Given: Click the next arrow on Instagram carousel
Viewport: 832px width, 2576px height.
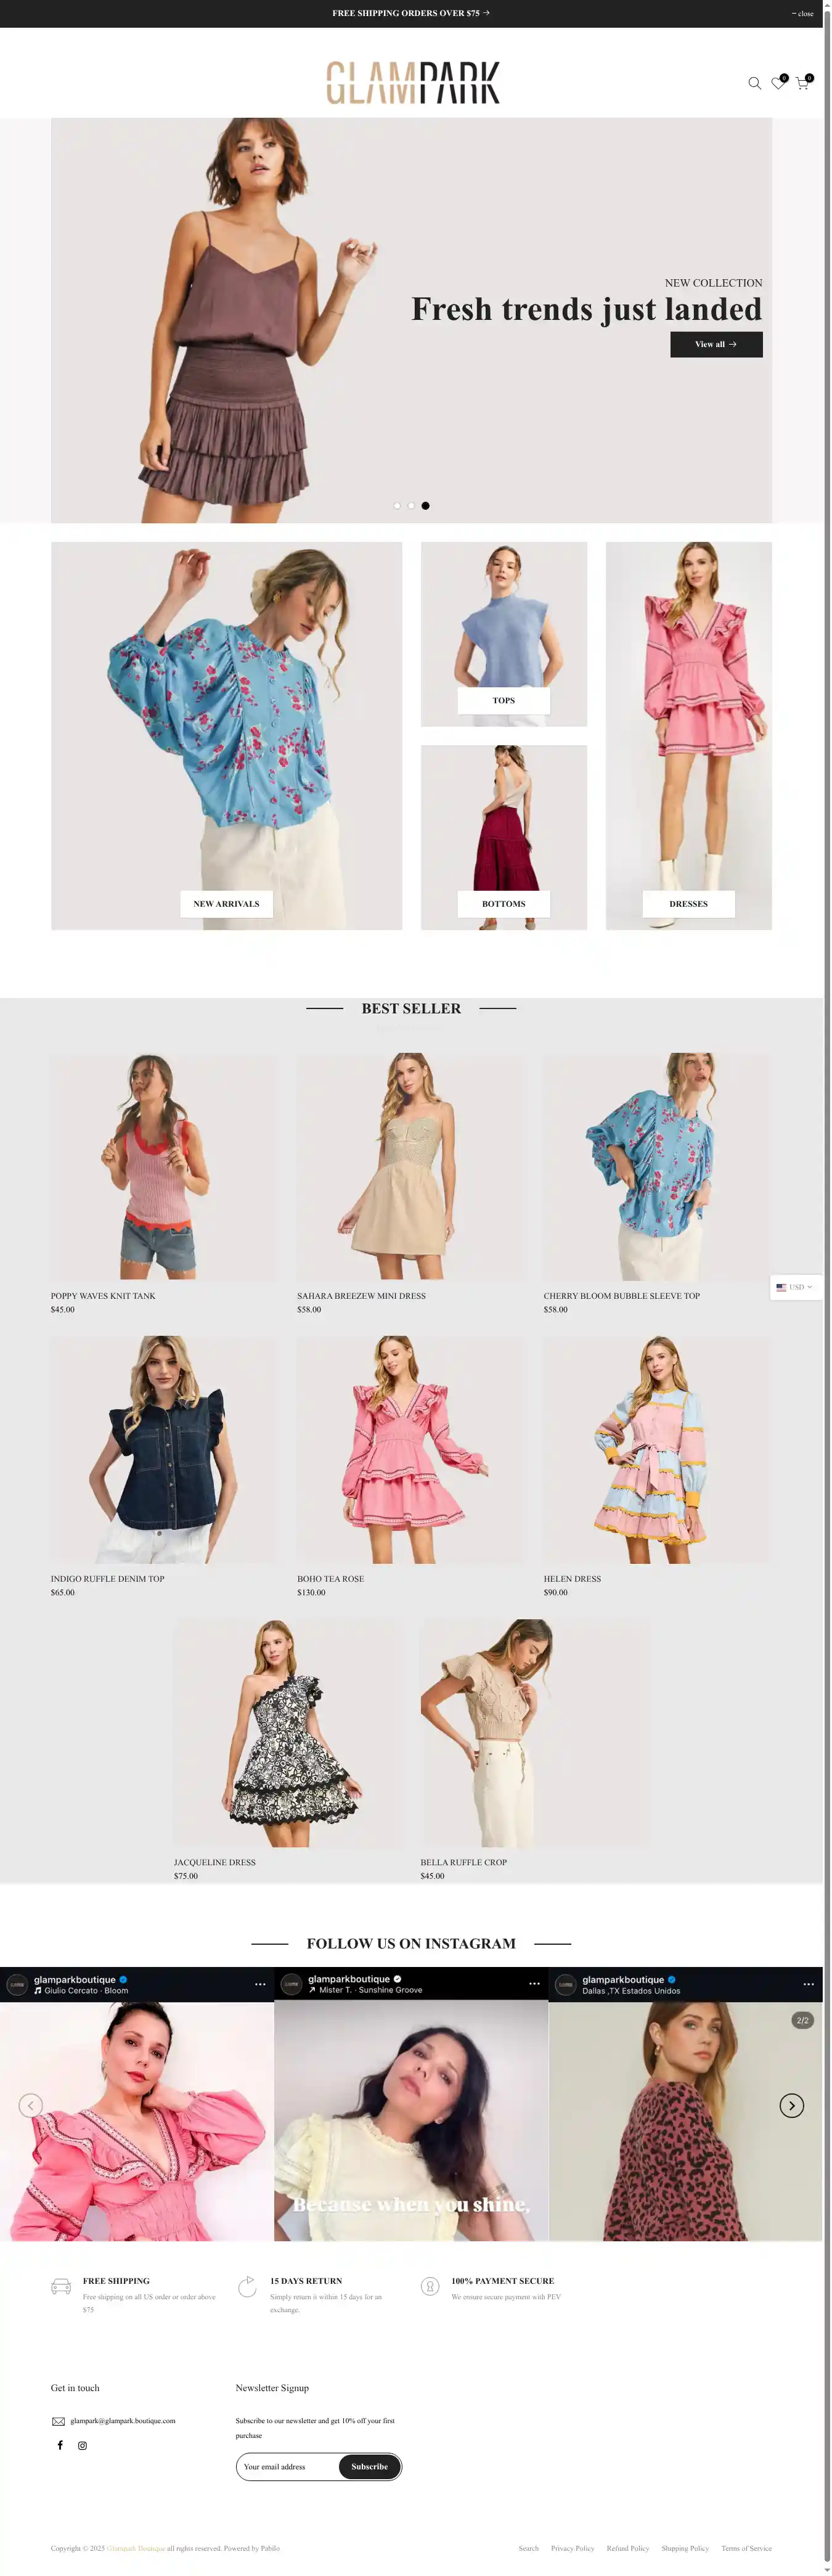Looking at the screenshot, I should pos(791,2105).
